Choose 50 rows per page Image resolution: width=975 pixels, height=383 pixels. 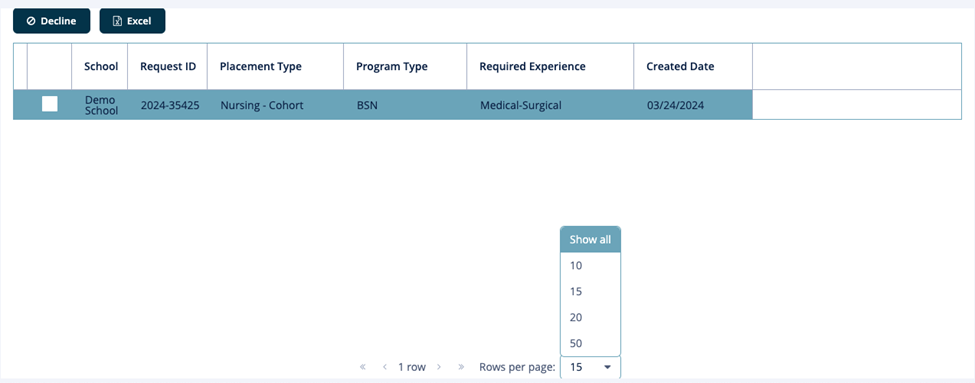click(590, 343)
